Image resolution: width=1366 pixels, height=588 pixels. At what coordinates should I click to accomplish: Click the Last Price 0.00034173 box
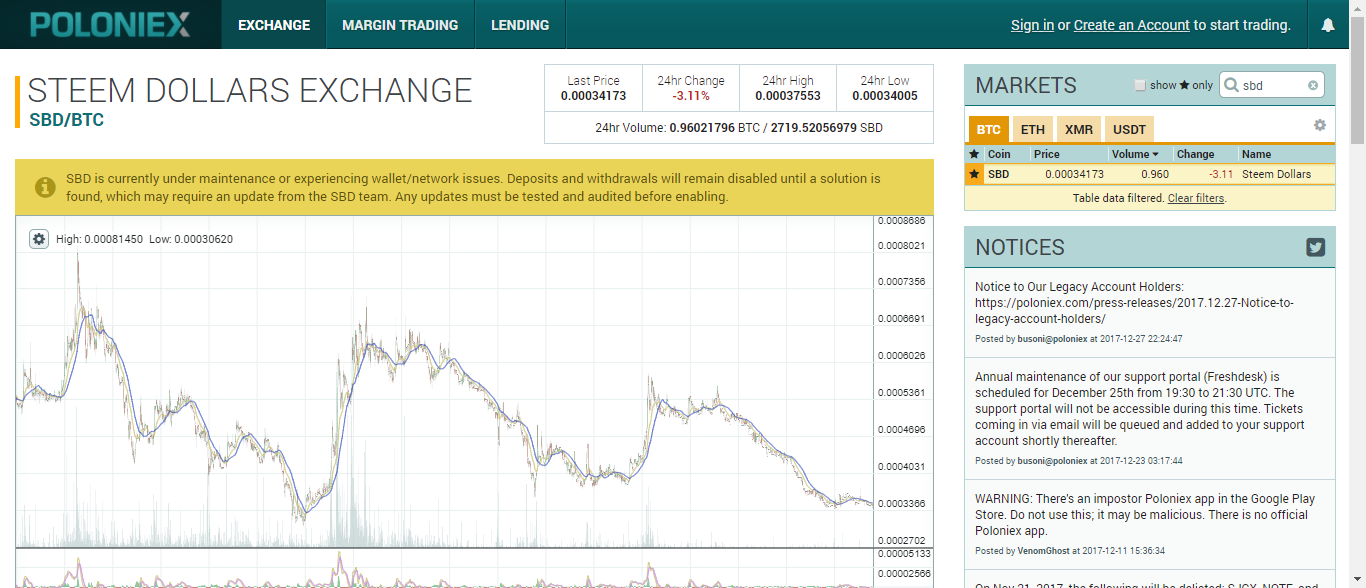[593, 88]
